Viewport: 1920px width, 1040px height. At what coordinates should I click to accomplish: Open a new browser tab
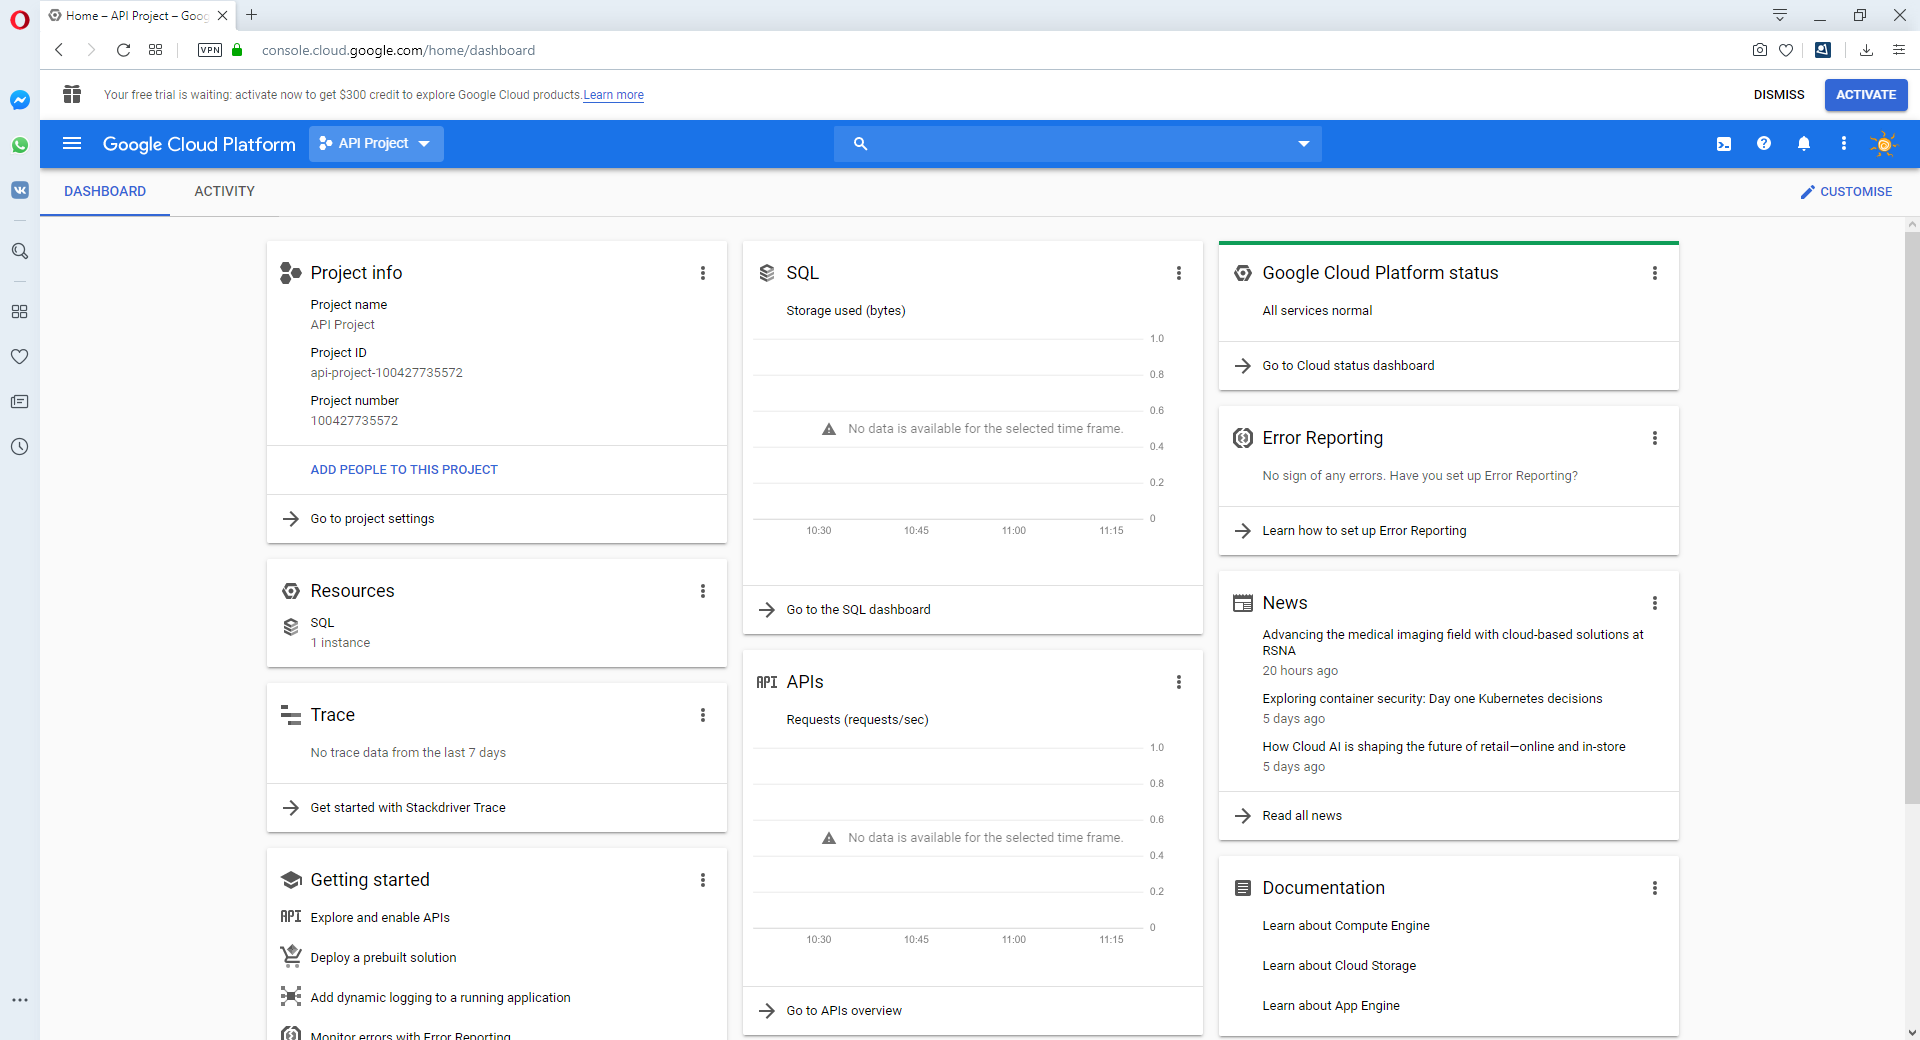coord(252,15)
